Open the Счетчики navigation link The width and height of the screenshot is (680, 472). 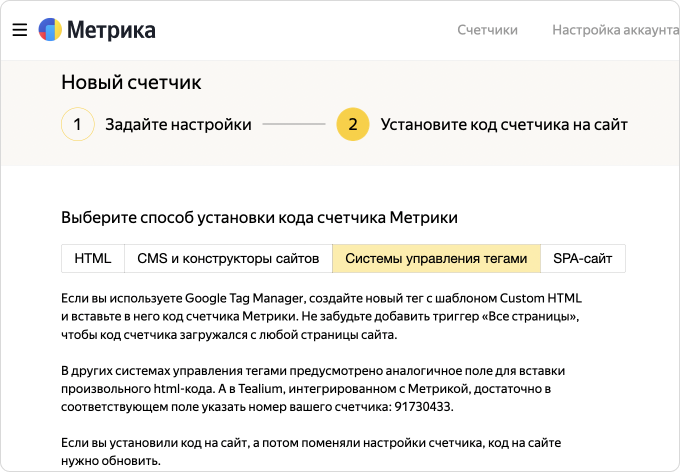[487, 30]
